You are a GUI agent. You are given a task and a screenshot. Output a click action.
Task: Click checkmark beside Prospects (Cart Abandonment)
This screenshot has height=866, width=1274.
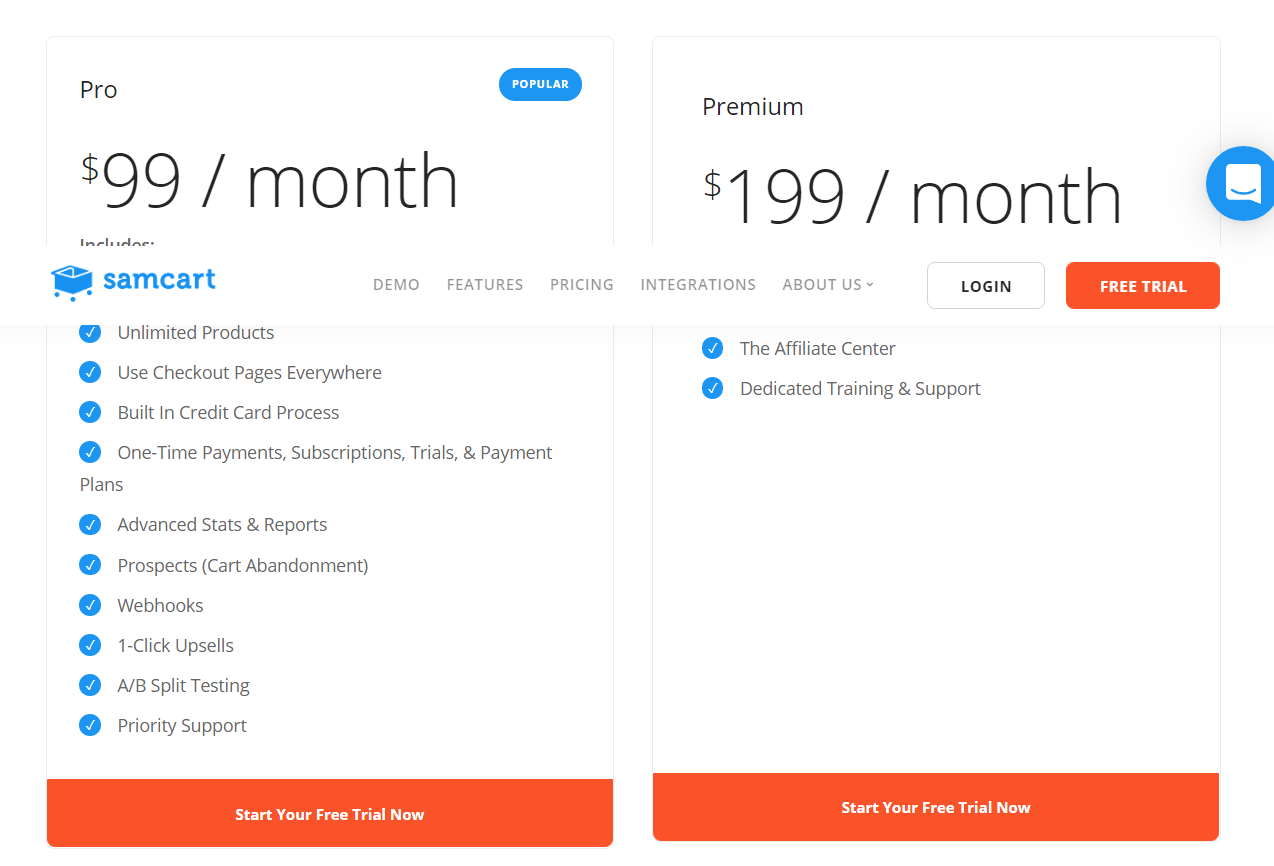tap(90, 565)
